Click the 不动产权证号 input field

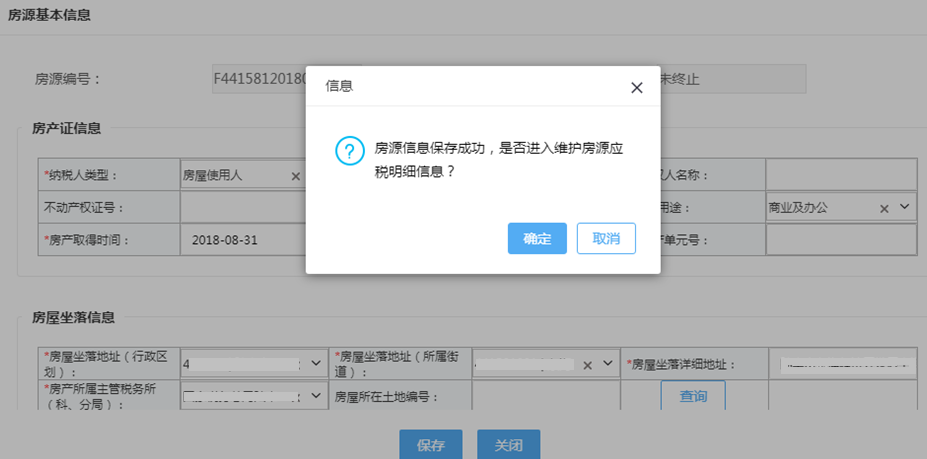click(x=243, y=208)
